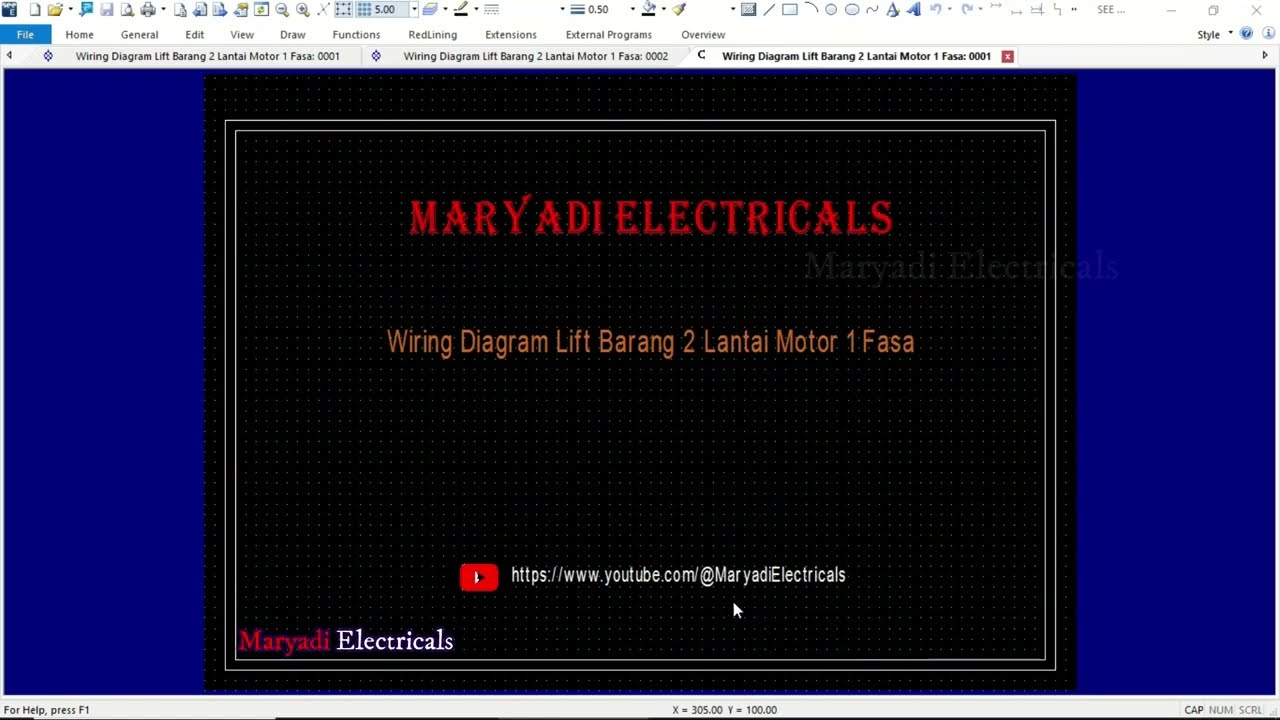Open the line width 0.50 dropdown
1280x720 pixels.
click(633, 9)
